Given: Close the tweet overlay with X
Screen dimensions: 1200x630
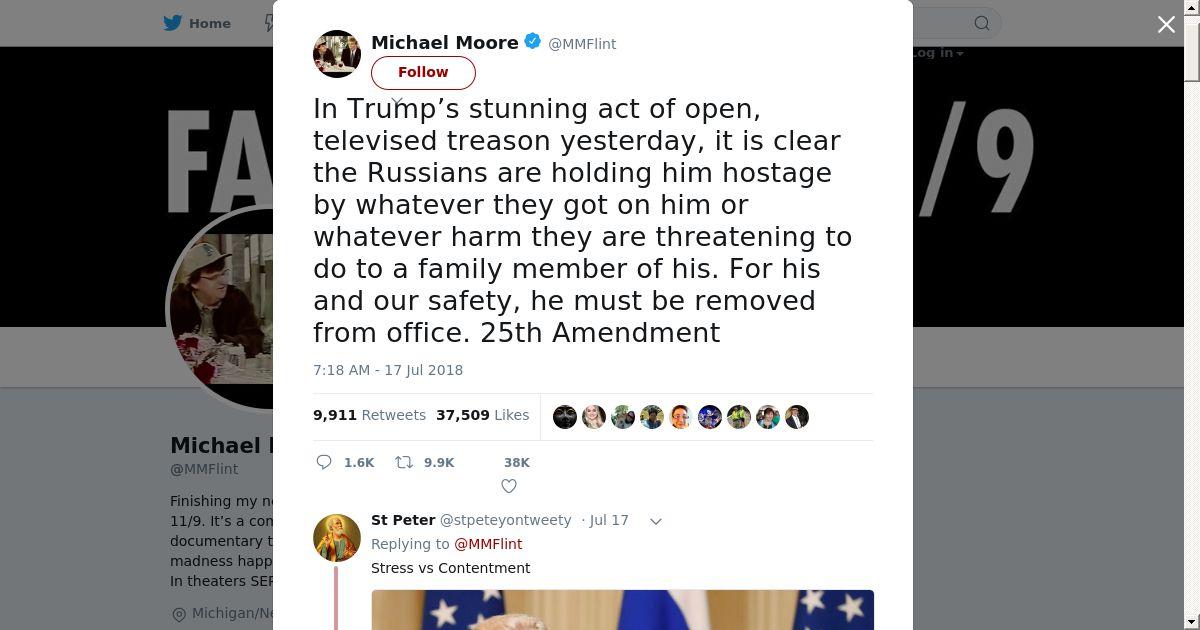Looking at the screenshot, I should (1166, 24).
